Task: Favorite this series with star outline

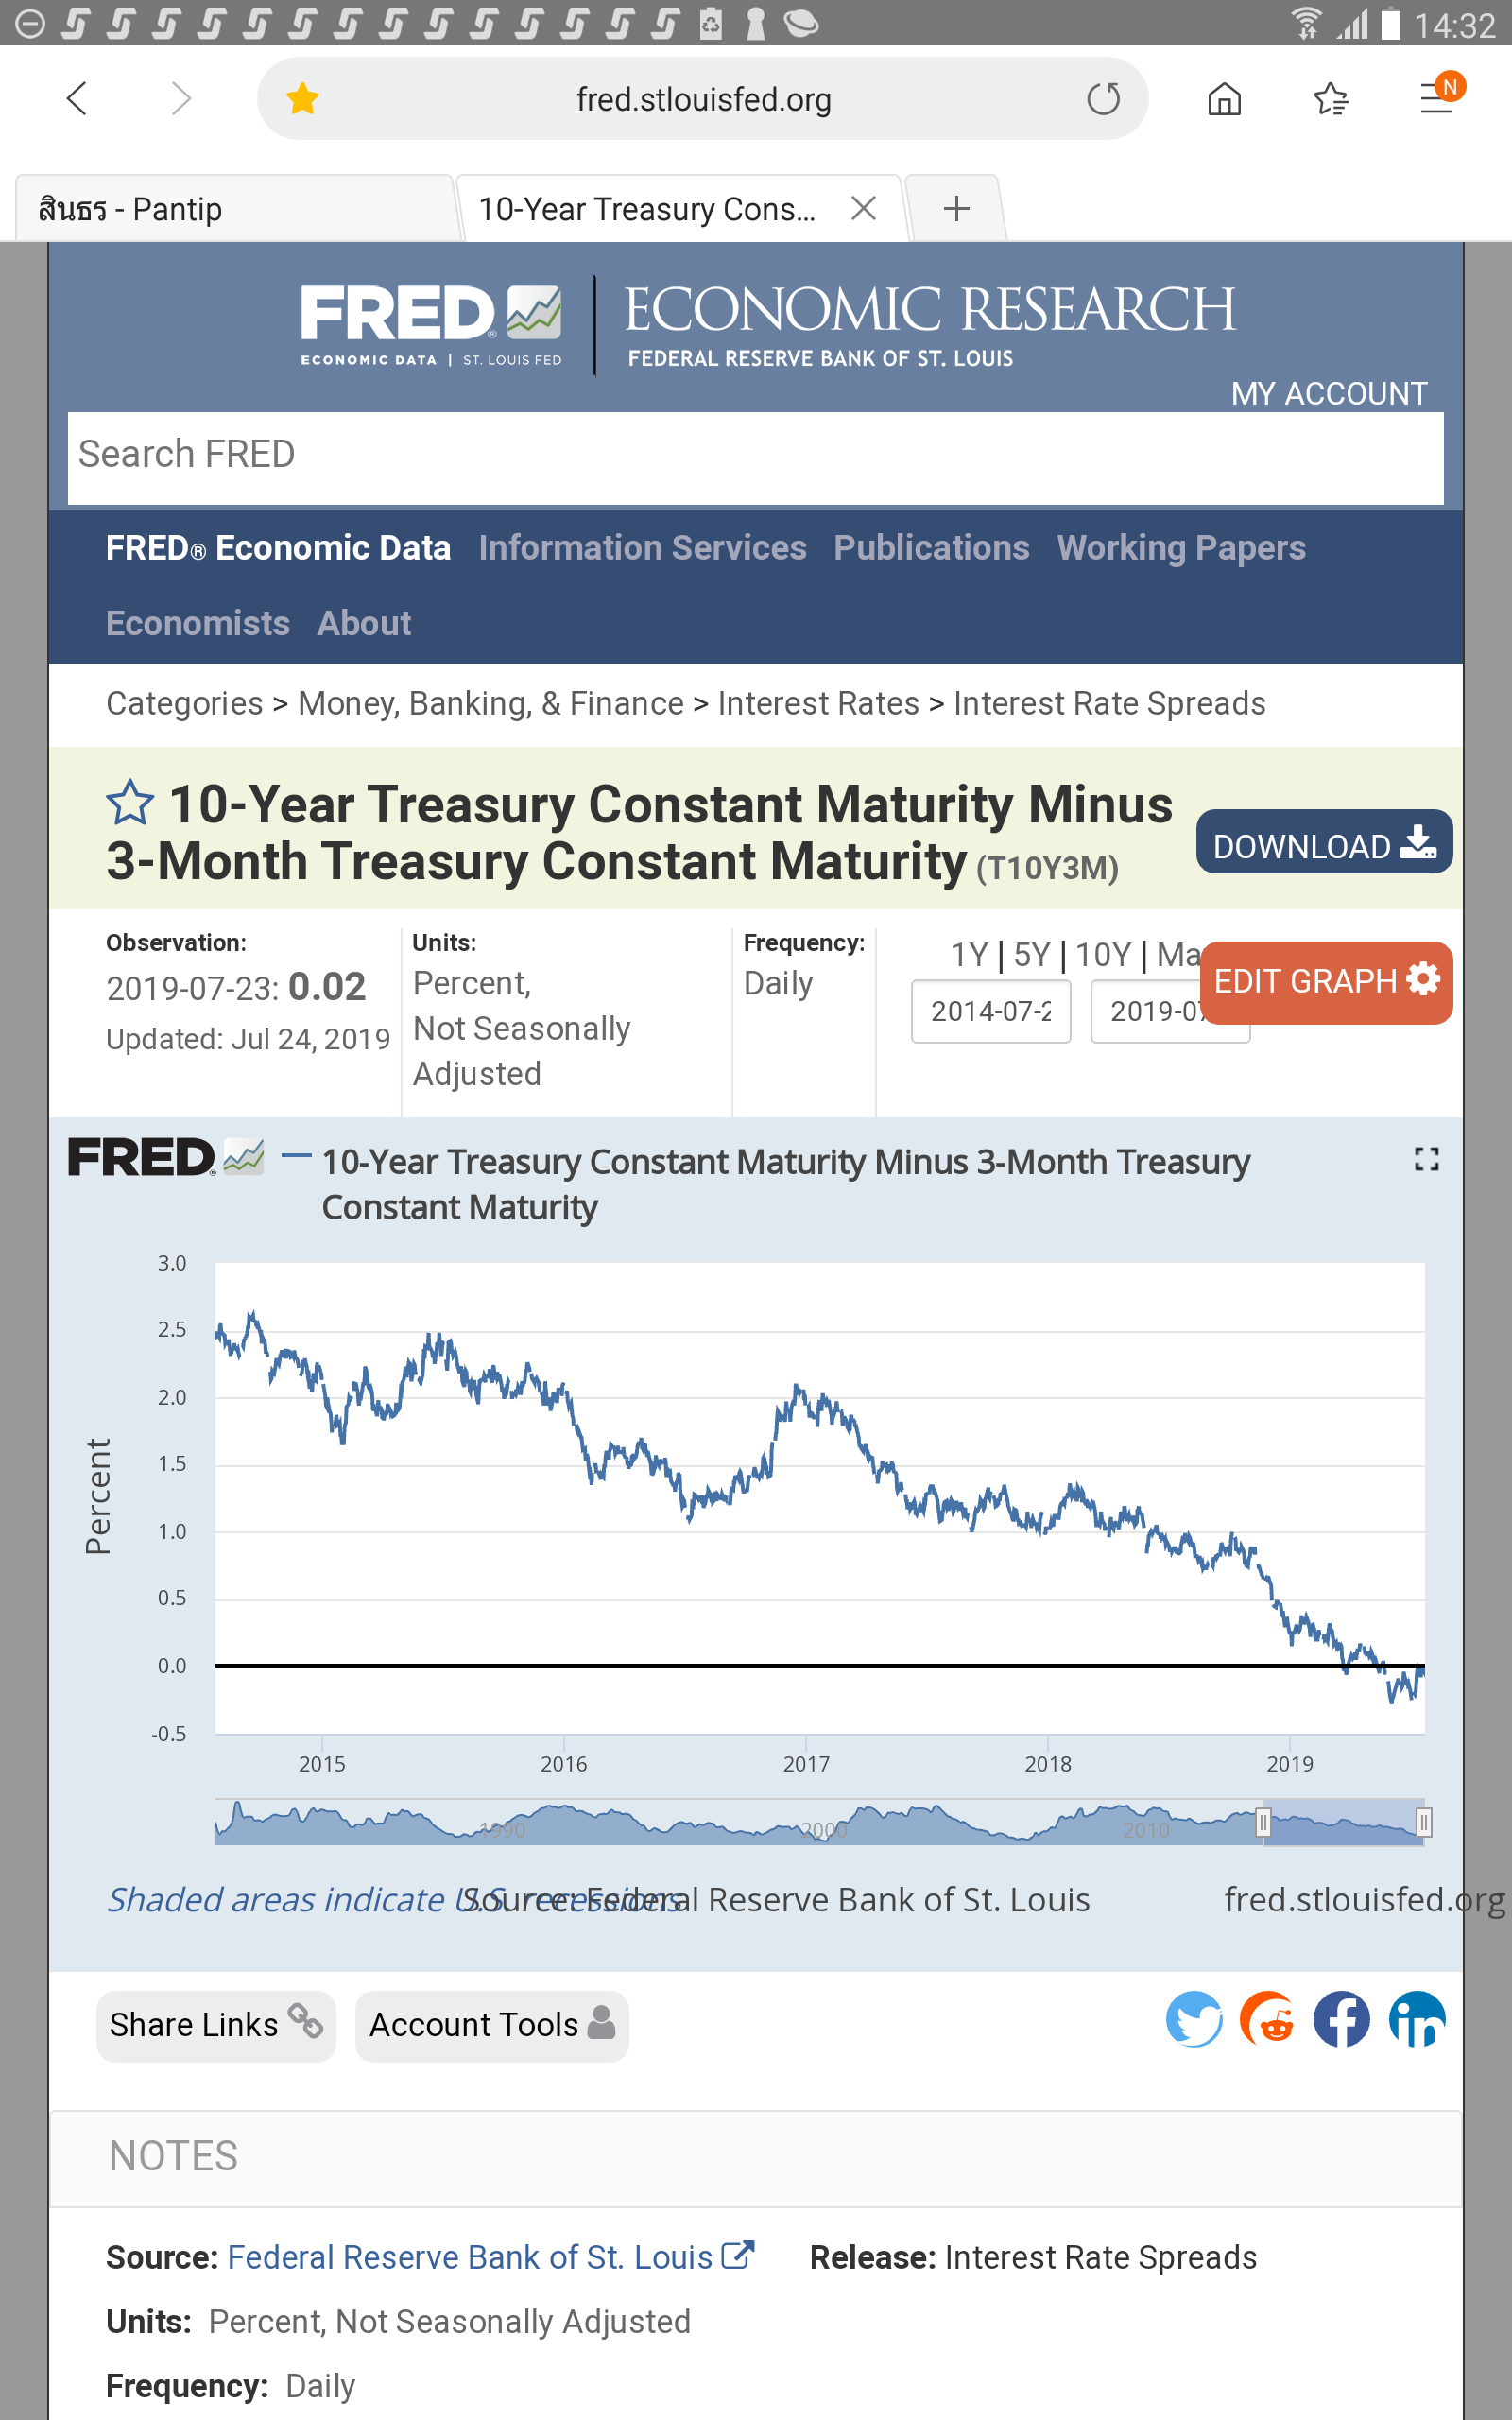Action: click(130, 804)
